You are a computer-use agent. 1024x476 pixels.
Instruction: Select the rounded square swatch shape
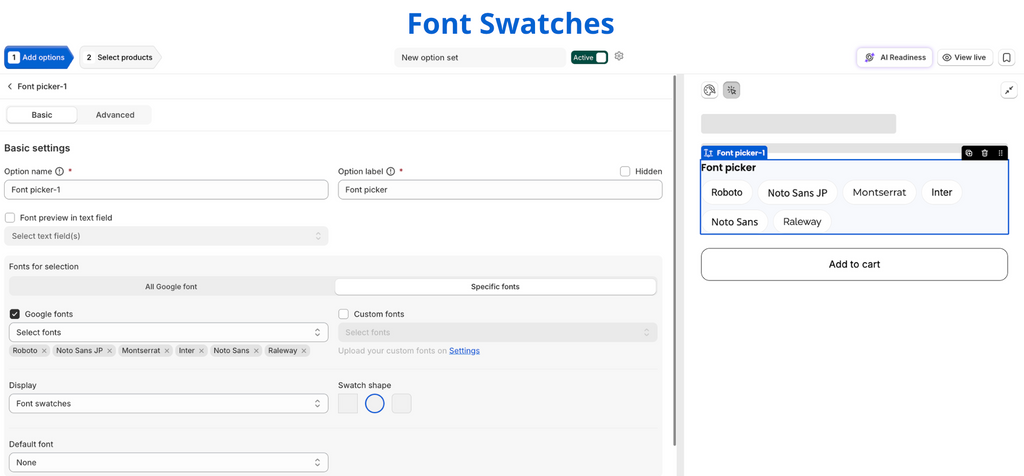402,404
